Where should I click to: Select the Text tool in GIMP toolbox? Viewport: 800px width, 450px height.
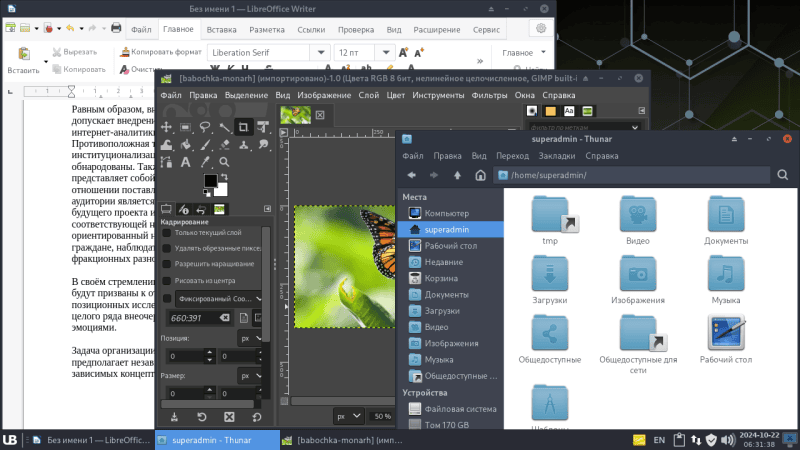click(186, 162)
